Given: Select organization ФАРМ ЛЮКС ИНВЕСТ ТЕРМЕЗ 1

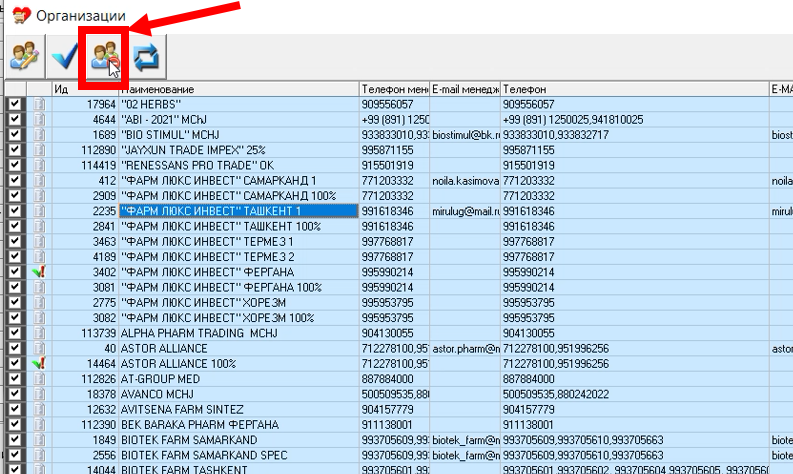Looking at the screenshot, I should point(239,241).
